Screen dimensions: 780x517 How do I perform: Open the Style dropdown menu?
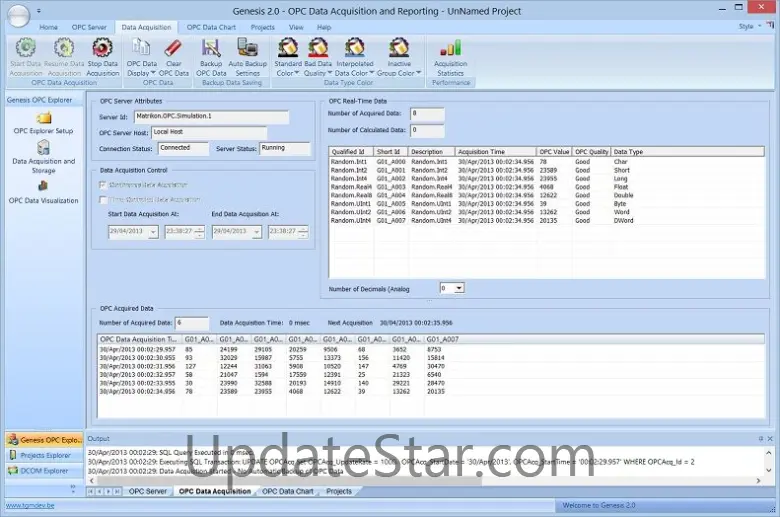point(750,26)
